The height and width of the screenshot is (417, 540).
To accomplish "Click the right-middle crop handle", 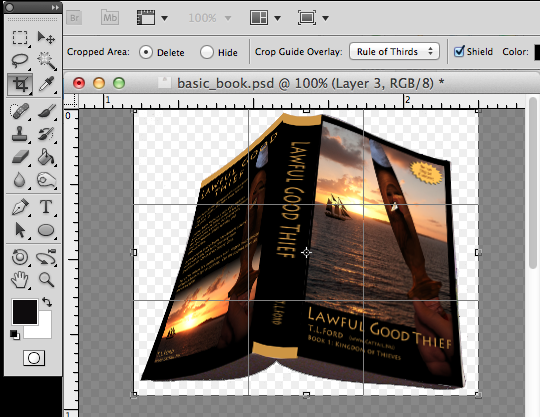I will (x=478, y=253).
